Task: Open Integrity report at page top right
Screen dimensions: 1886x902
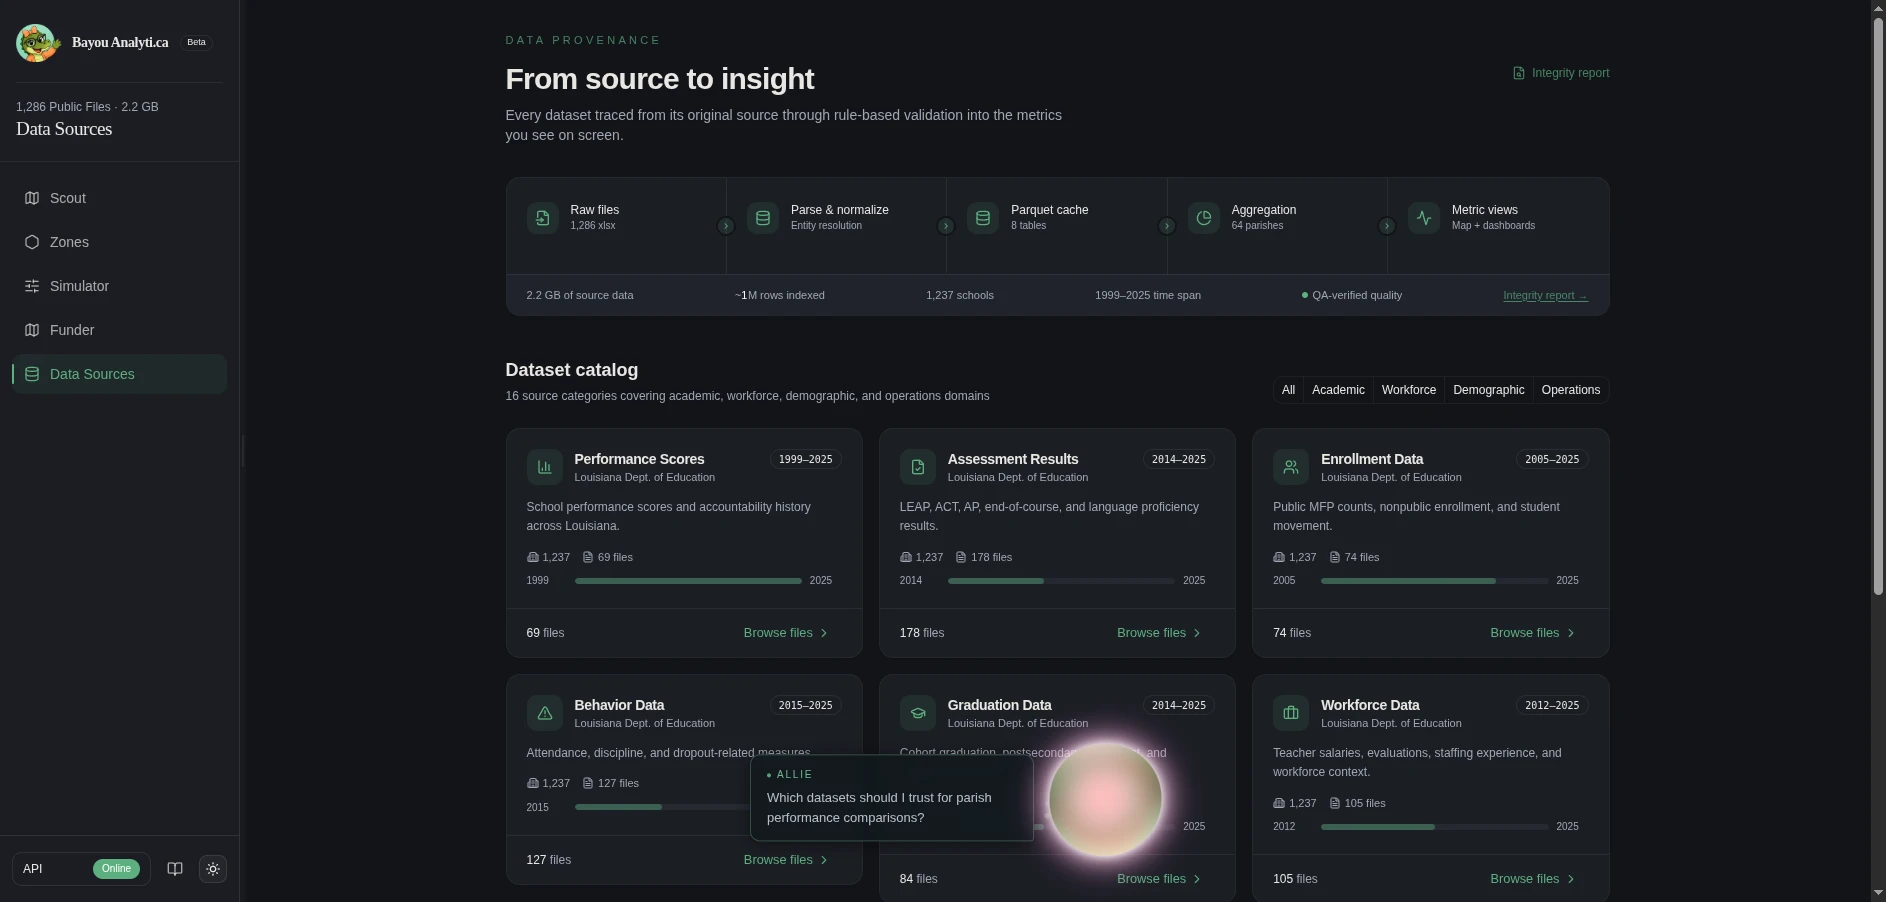Action: [x=1561, y=73]
